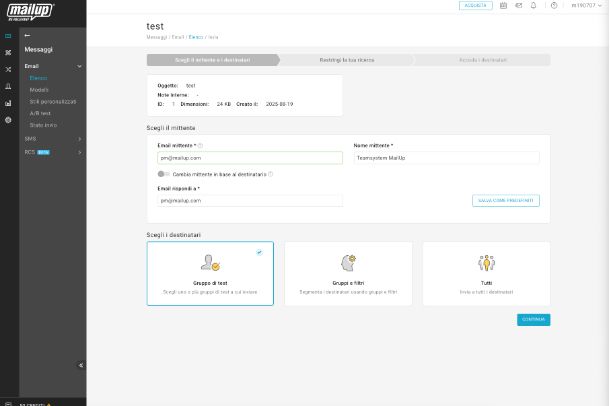Screen dimensions: 610x406
Task: Select Tutti to send to all recipients
Action: click(486, 273)
